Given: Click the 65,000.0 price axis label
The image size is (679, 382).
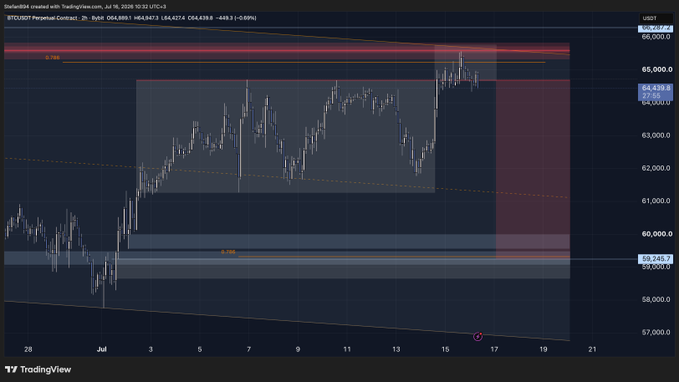Looking at the screenshot, I should click(x=656, y=69).
